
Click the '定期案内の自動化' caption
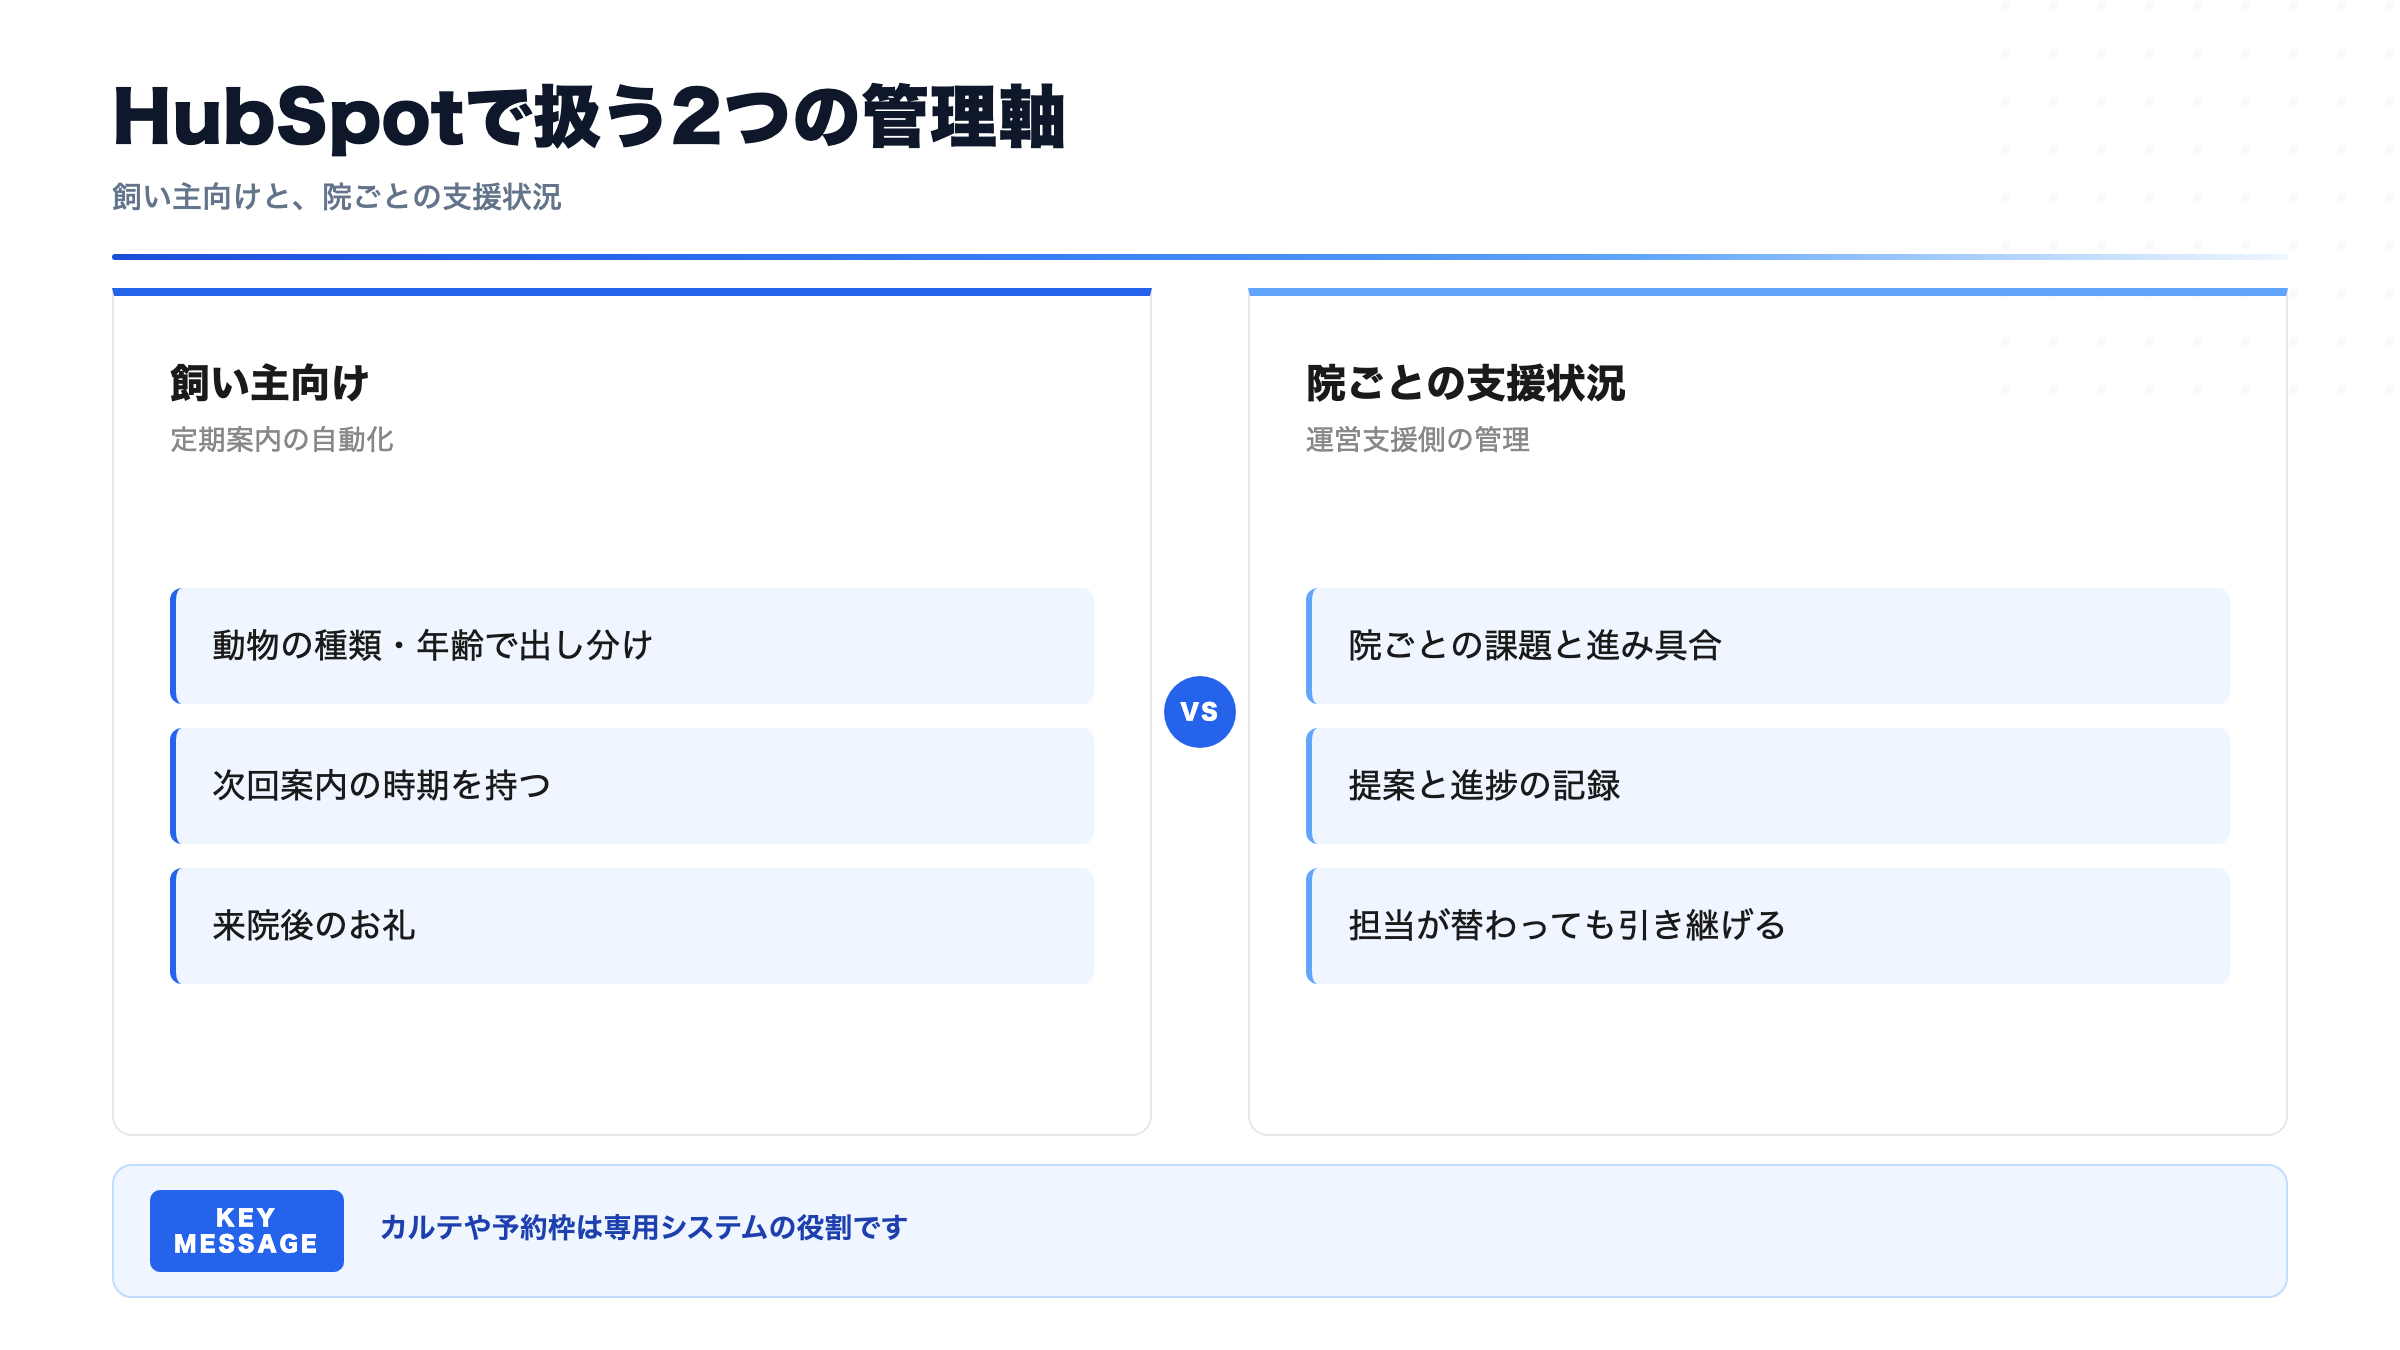tap(282, 440)
